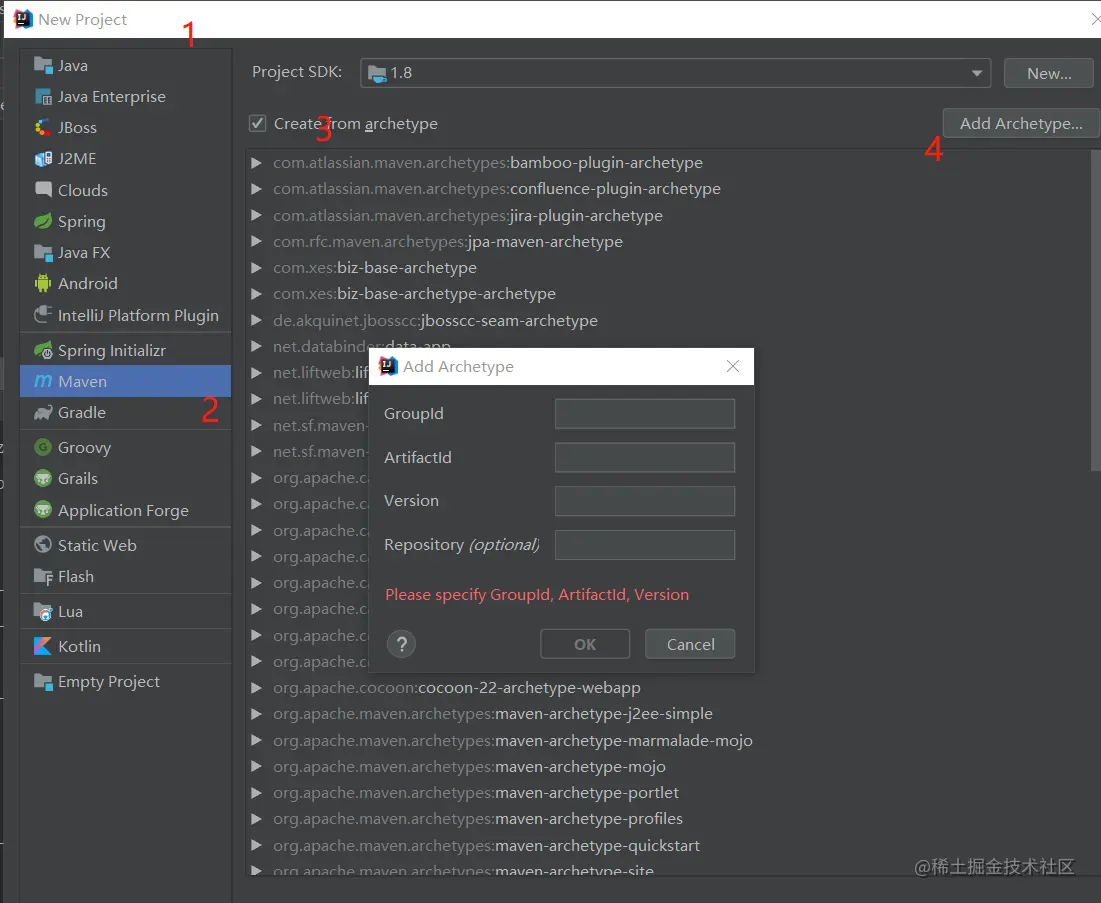Close the Add Archetype dialog

point(732,367)
